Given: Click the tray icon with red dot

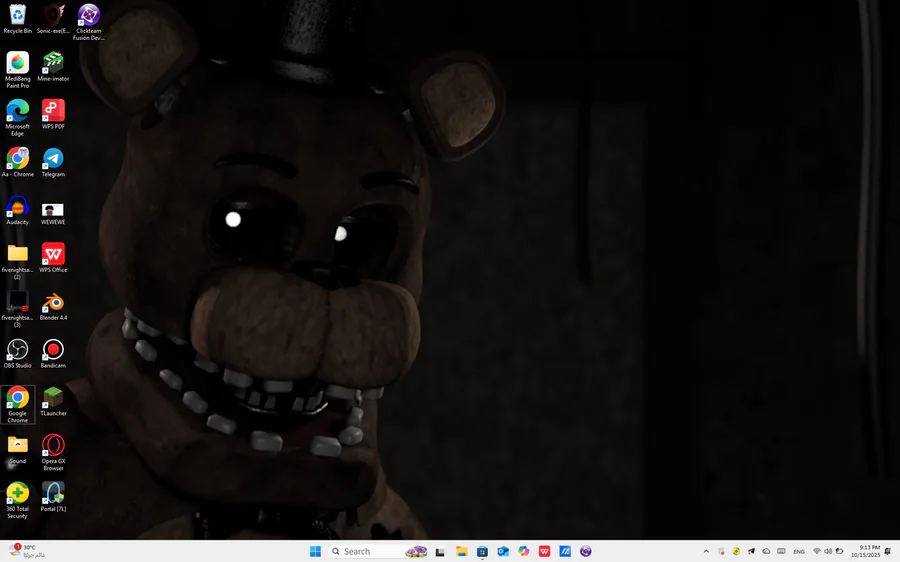Looking at the screenshot, I should click(721, 551).
